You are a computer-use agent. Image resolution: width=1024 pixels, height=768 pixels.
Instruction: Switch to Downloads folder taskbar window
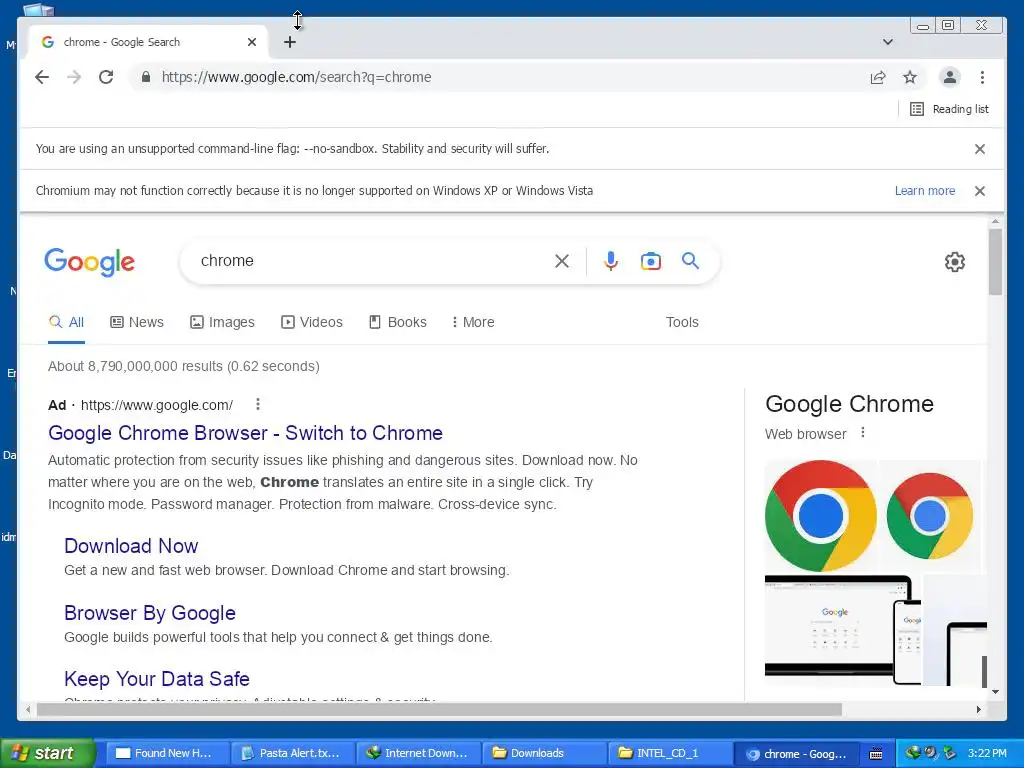point(545,754)
